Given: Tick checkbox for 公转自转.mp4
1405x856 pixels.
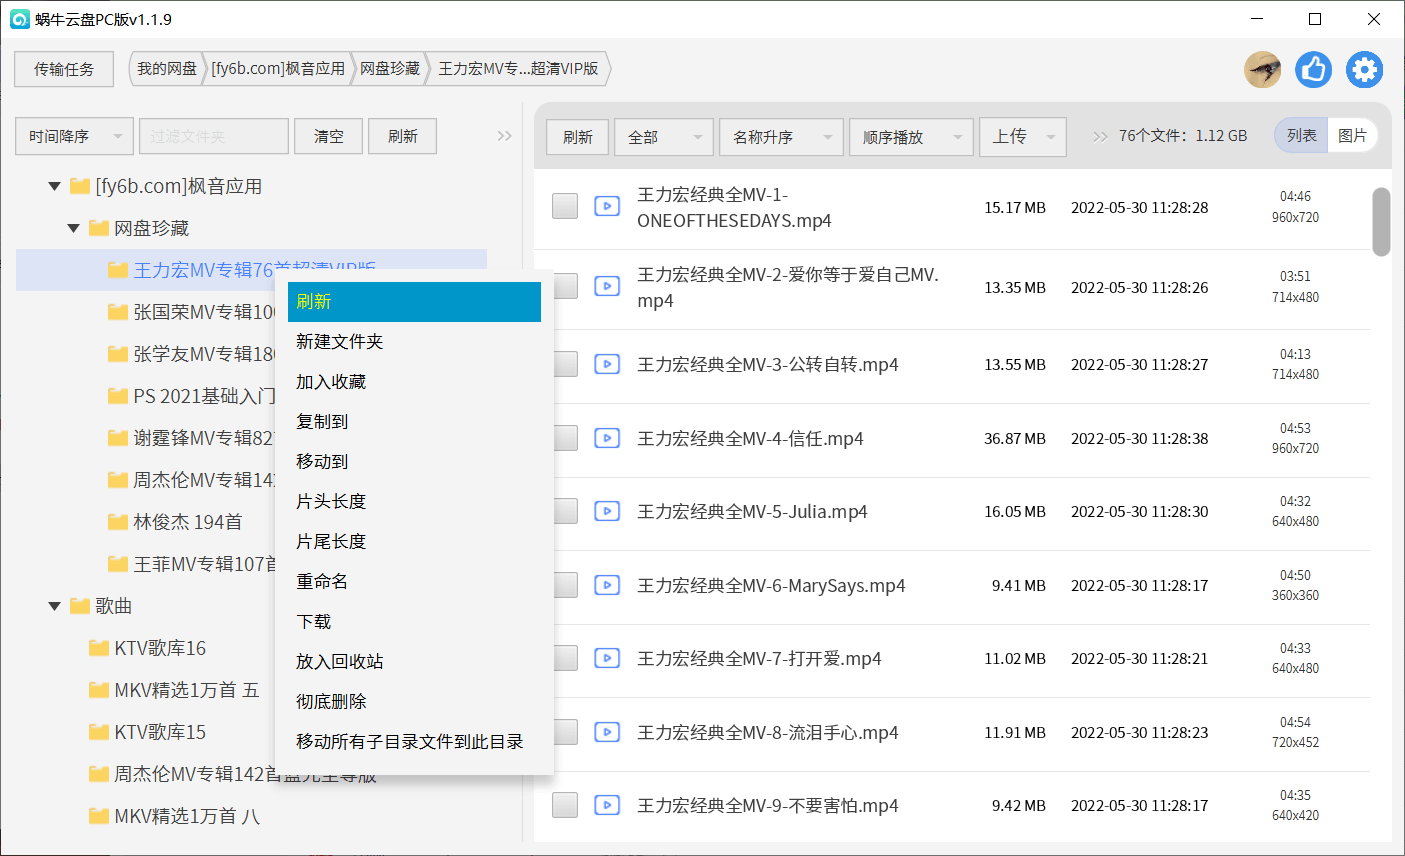Looking at the screenshot, I should 565,364.
